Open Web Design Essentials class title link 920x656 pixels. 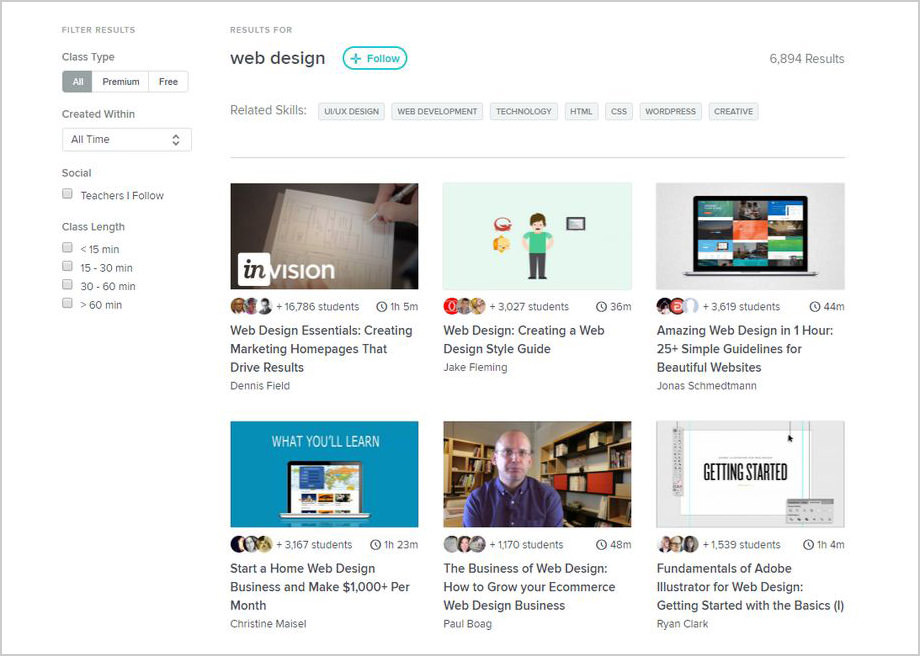pyautogui.click(x=322, y=349)
